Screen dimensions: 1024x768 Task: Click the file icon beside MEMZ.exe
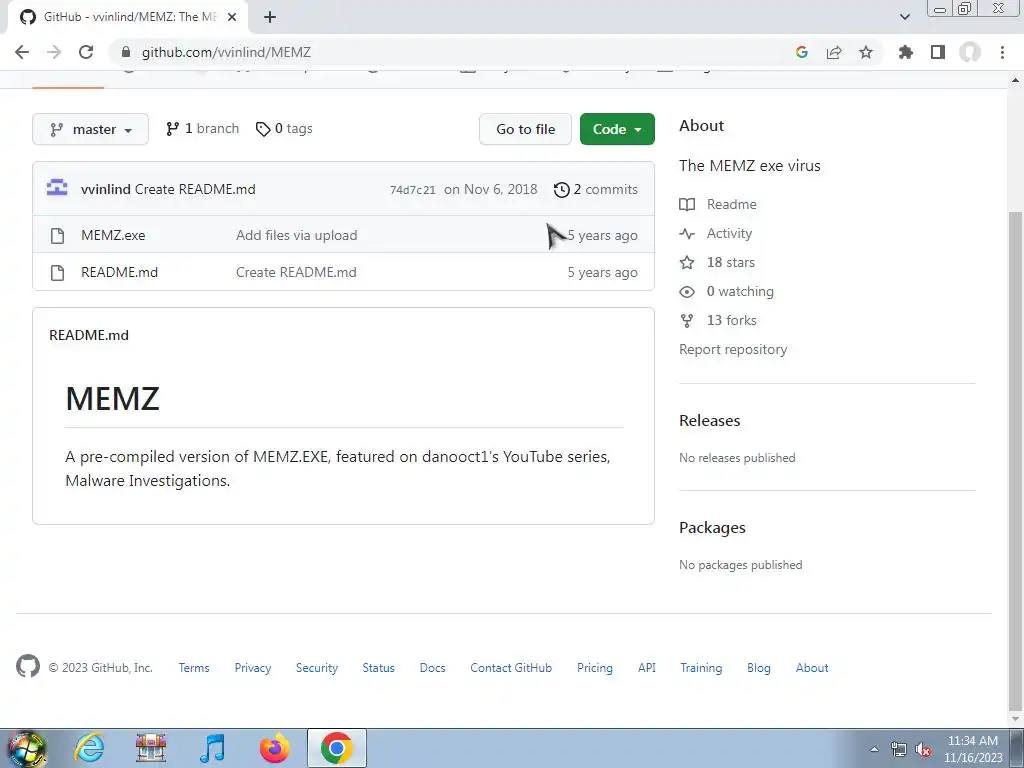[57, 236]
